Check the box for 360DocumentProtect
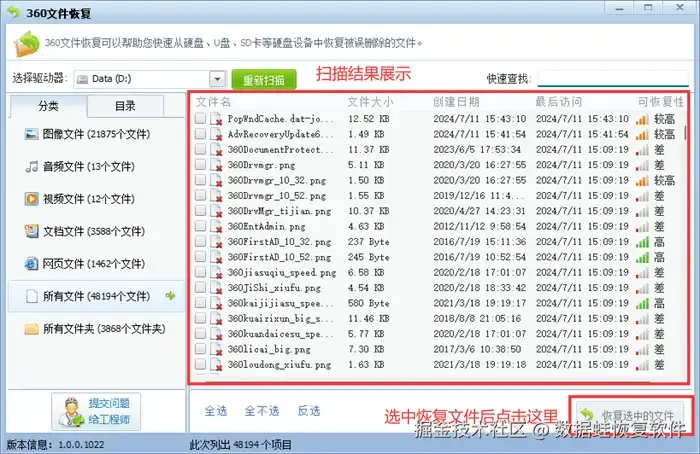The width and height of the screenshot is (700, 454). point(200,149)
